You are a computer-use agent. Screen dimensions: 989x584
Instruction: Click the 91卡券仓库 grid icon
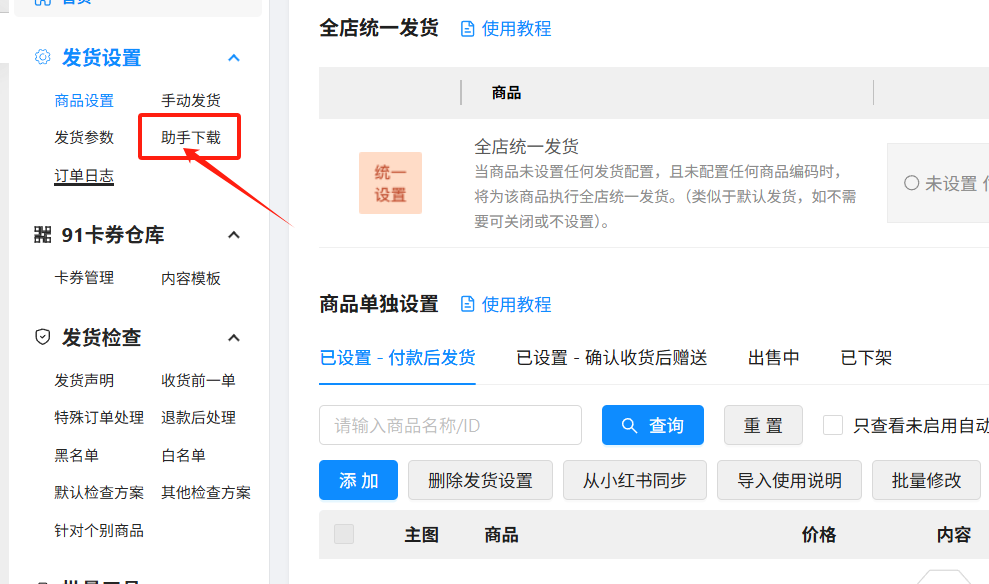(x=42, y=235)
